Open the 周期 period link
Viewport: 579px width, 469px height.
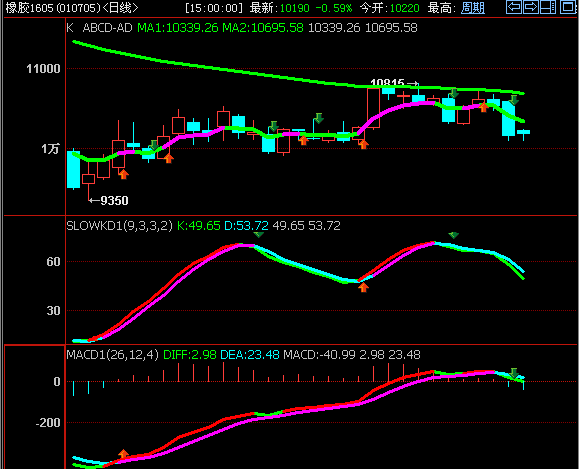(x=473, y=7)
